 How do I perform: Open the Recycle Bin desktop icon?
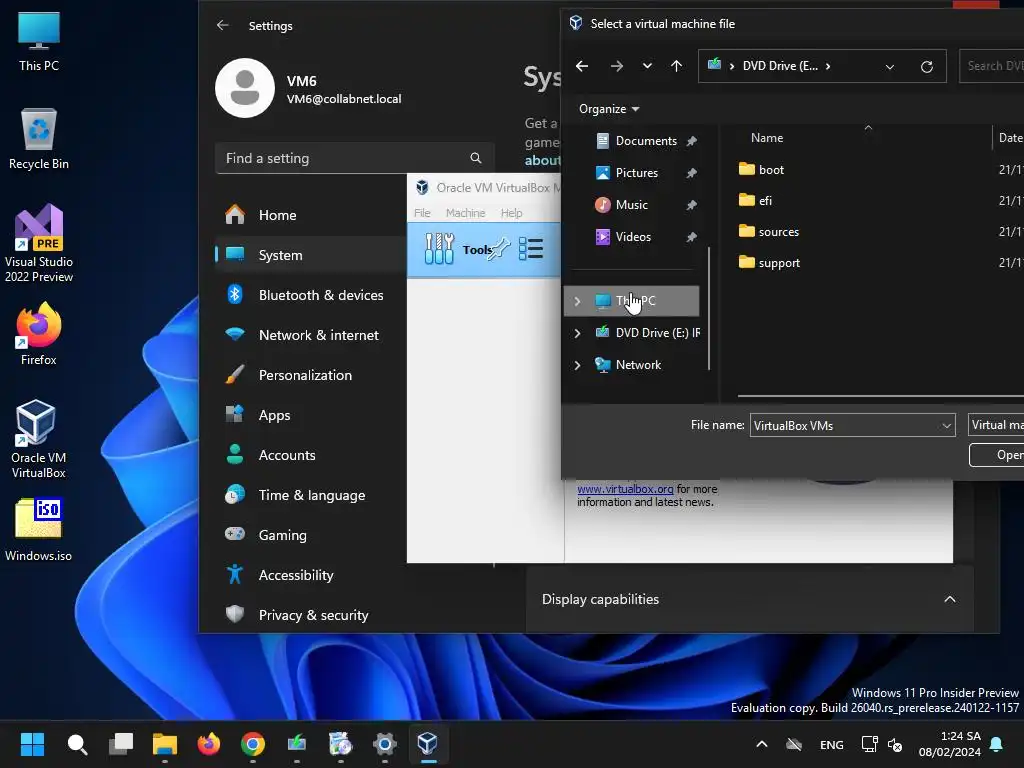(x=39, y=139)
